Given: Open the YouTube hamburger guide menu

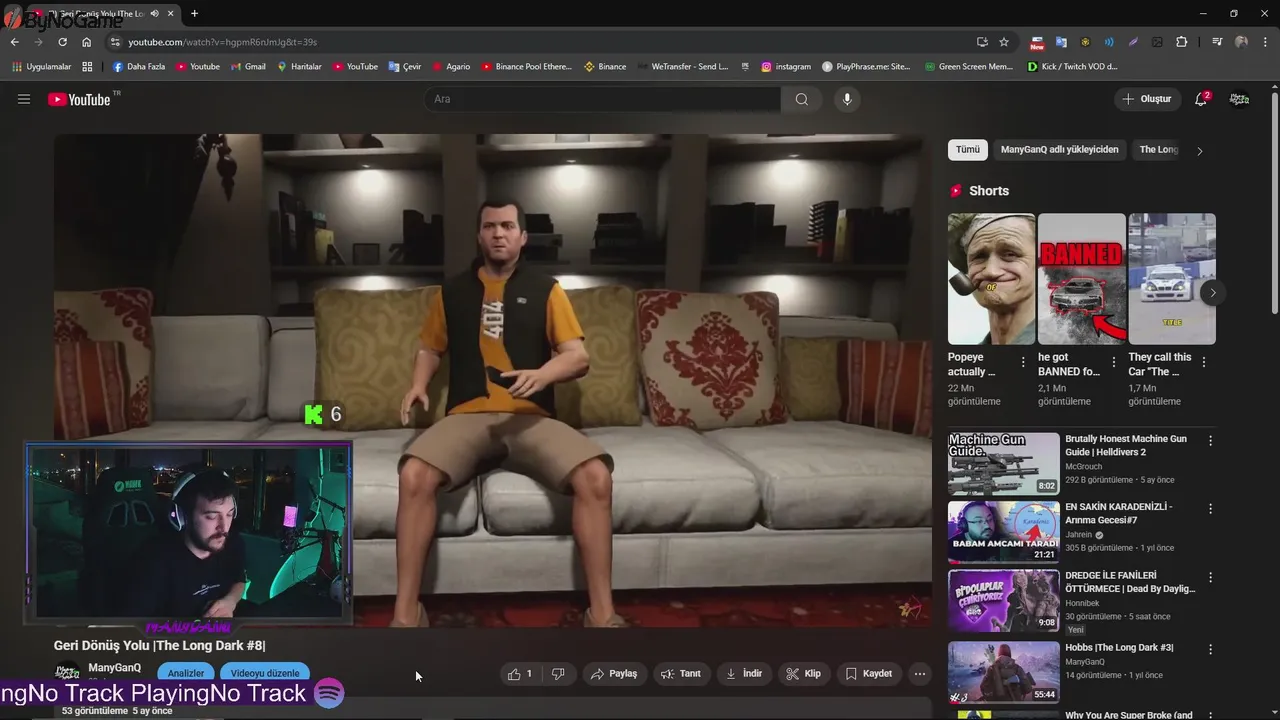Looking at the screenshot, I should point(24,99).
